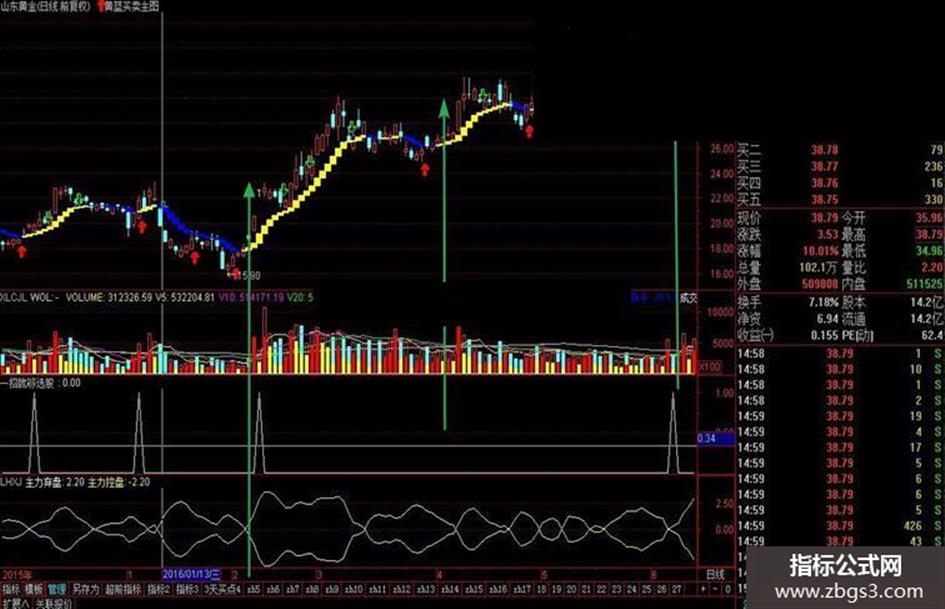
Task: Click the 买二 price 38.78
Action: point(824,150)
